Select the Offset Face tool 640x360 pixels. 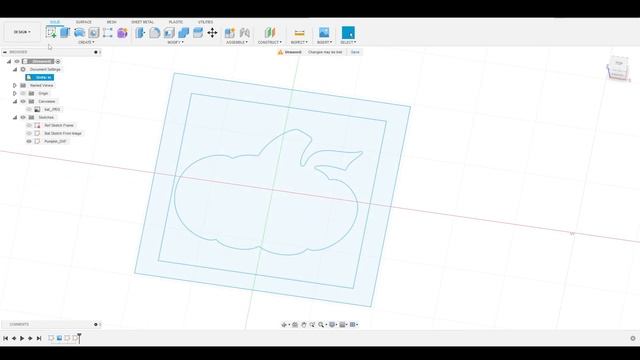click(198, 33)
